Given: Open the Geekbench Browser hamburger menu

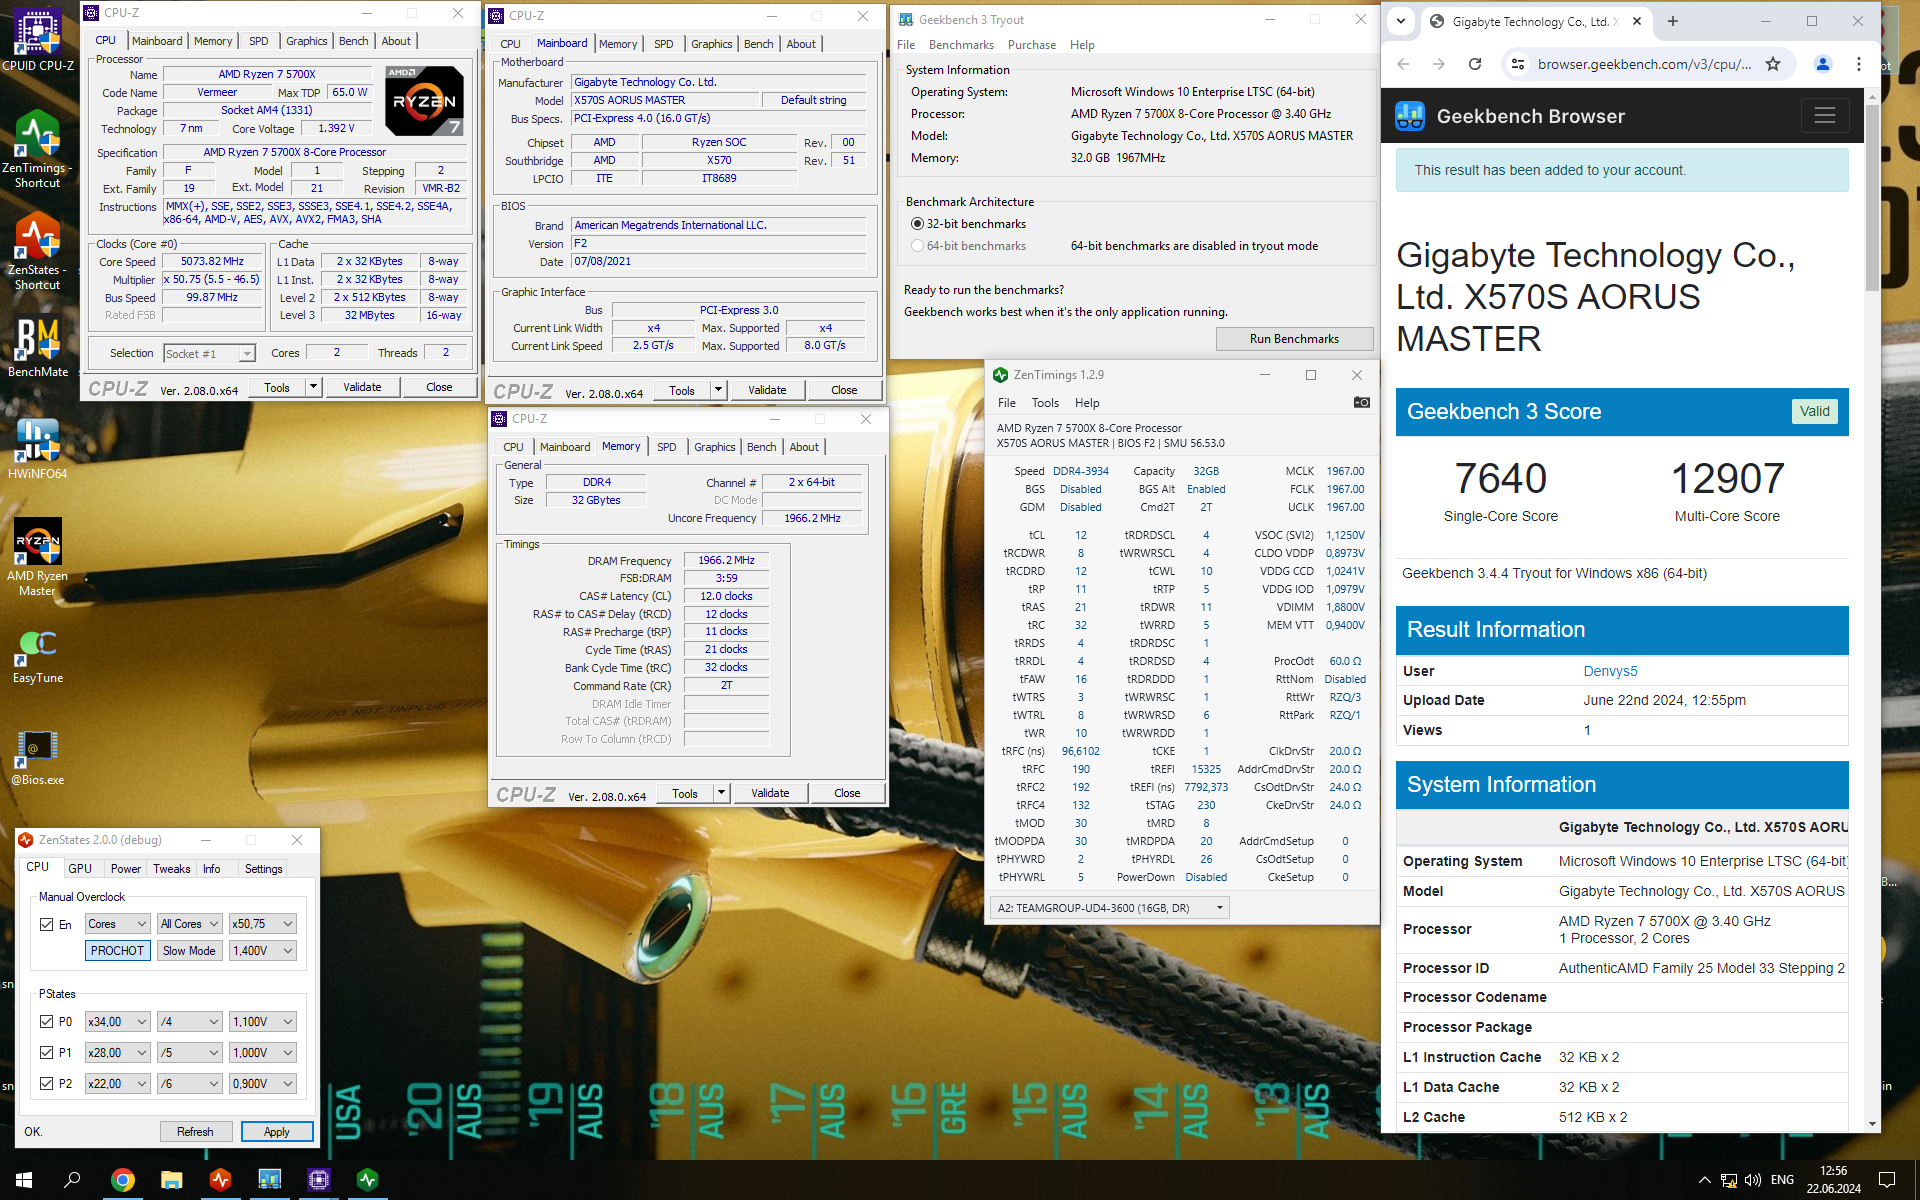Looking at the screenshot, I should click(1824, 116).
